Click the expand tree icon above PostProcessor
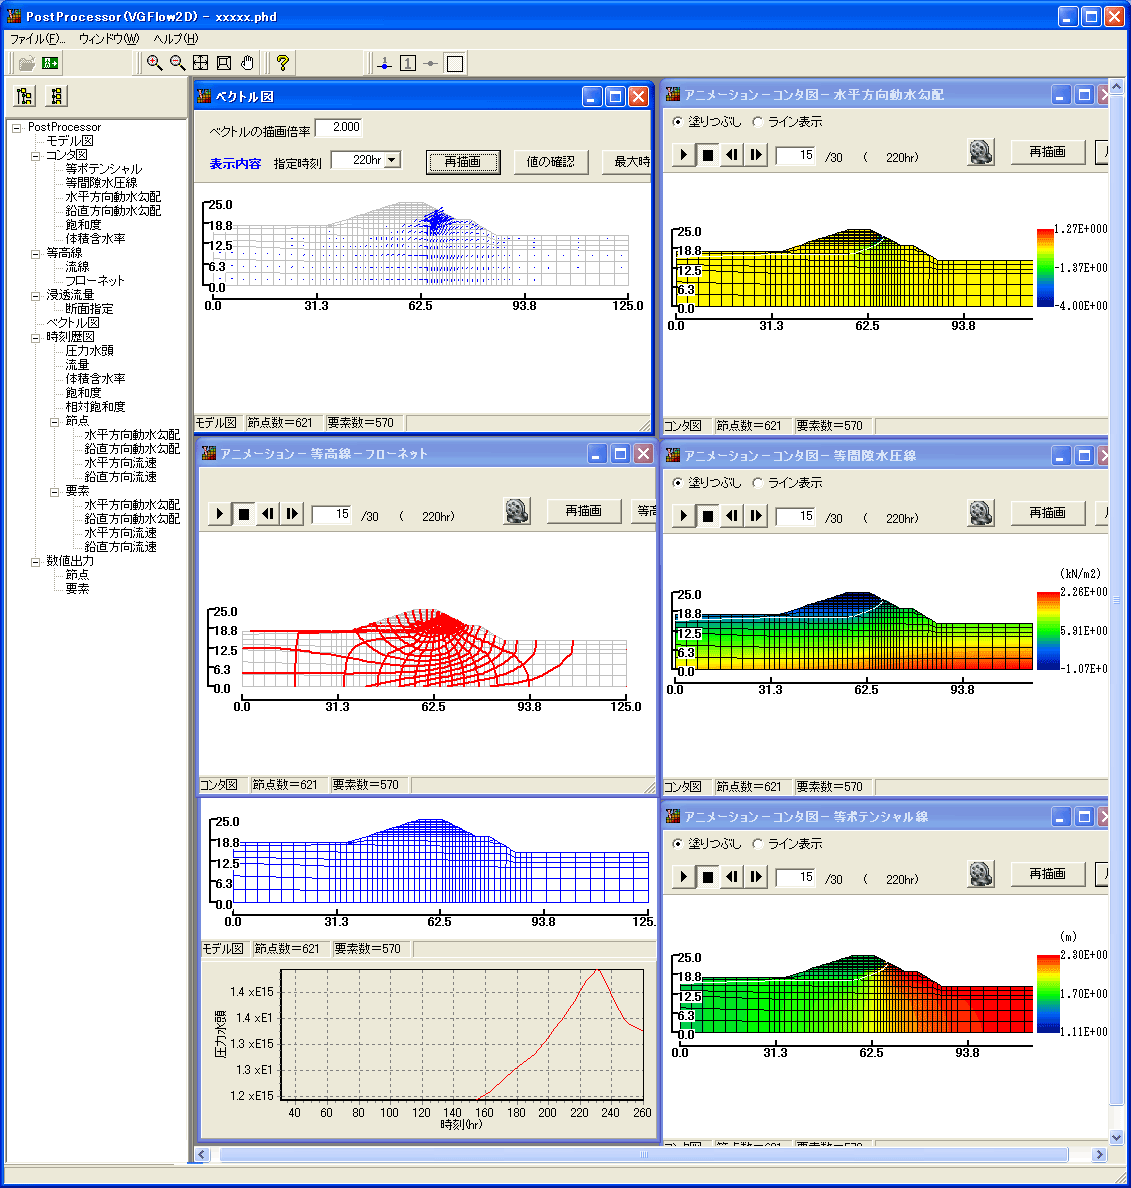The height and width of the screenshot is (1188, 1131). click(x=25, y=96)
